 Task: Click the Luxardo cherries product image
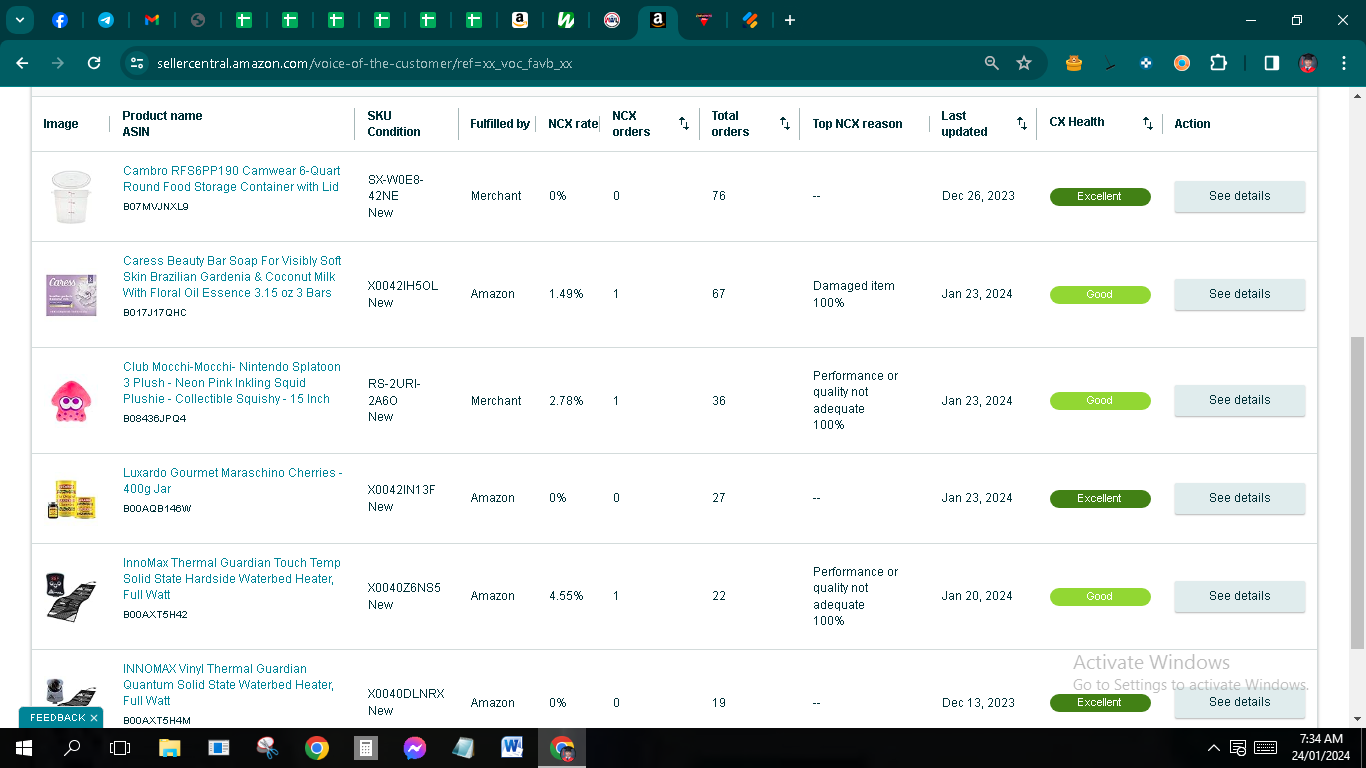pos(71,498)
